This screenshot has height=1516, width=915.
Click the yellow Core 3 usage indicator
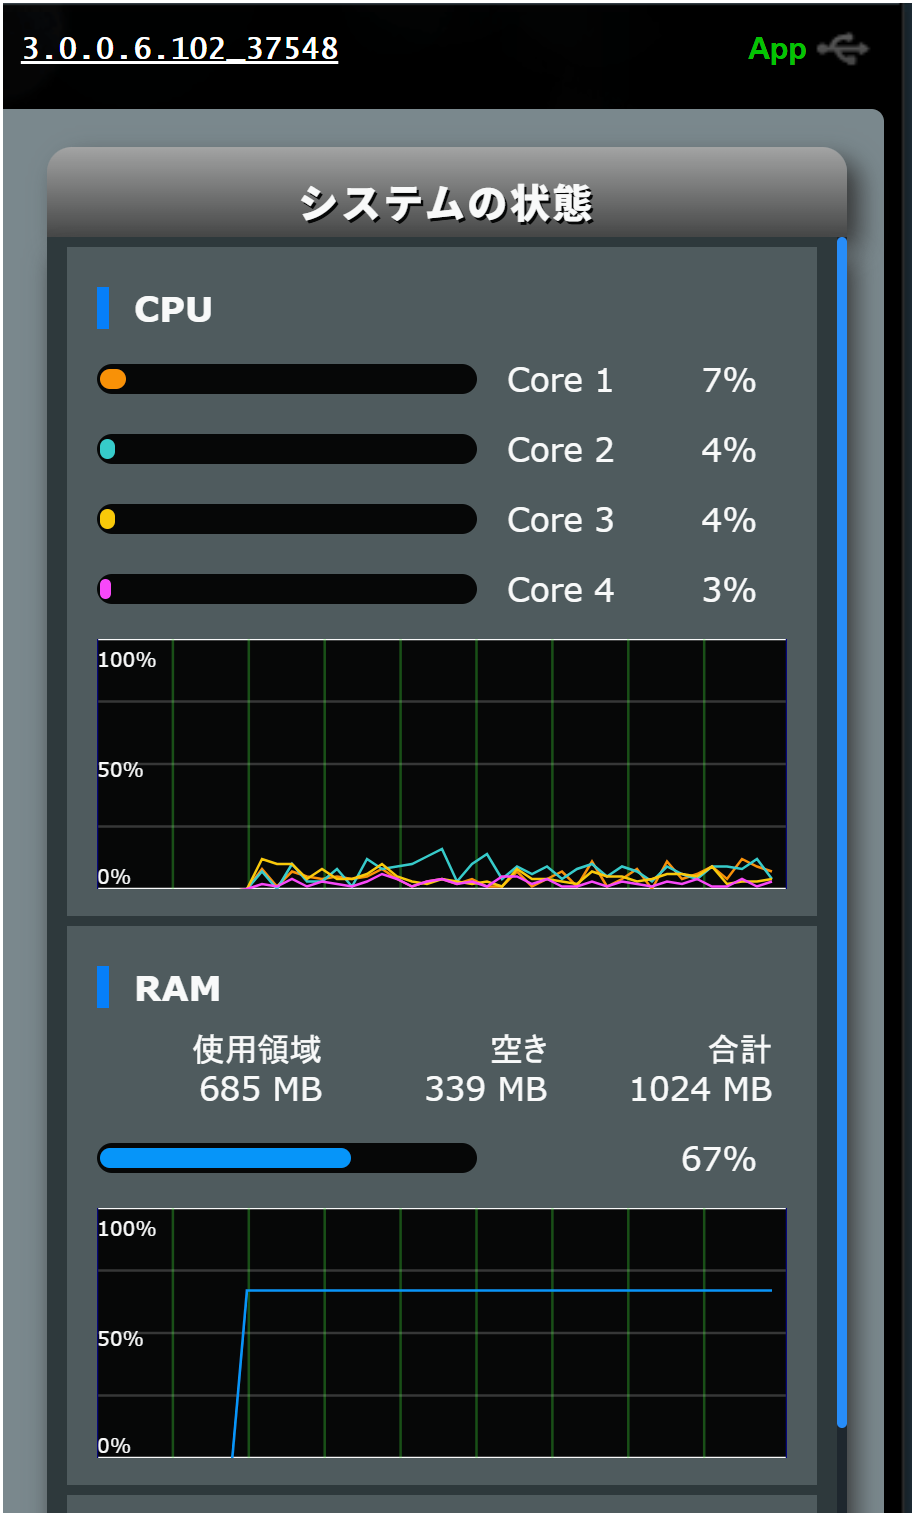click(108, 520)
